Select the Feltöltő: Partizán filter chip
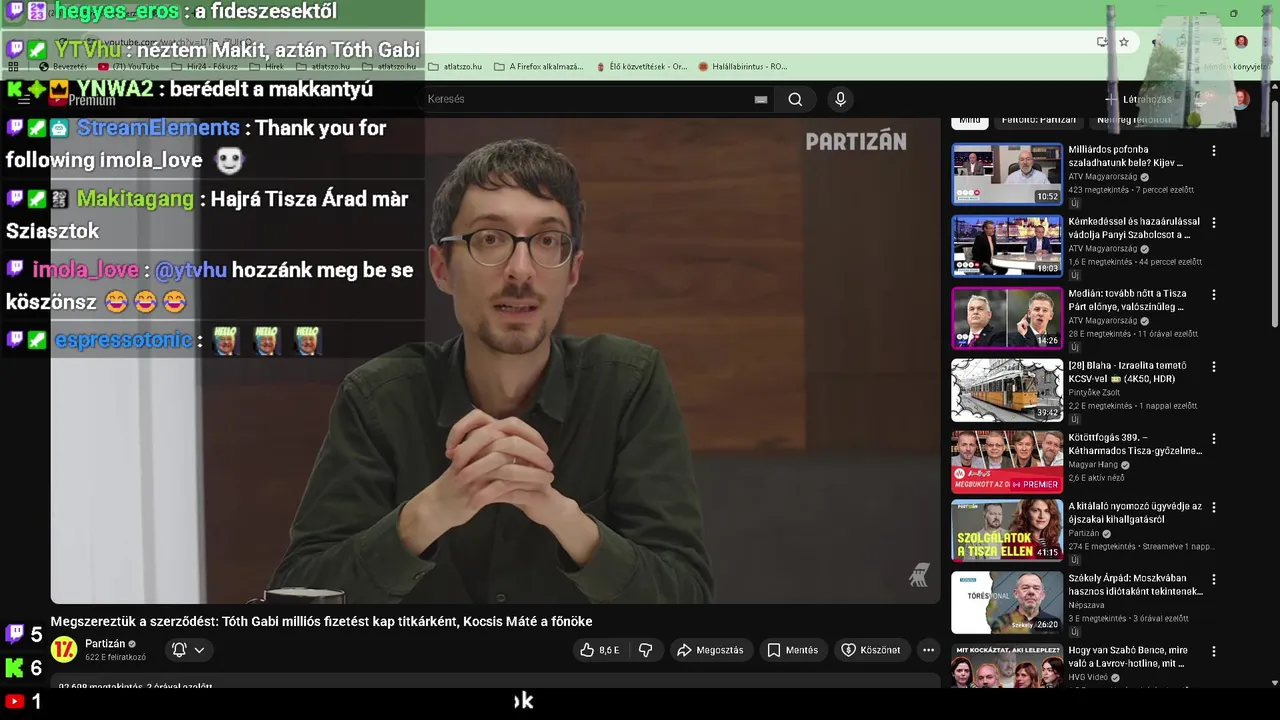1280x720 pixels. pos(1039,120)
